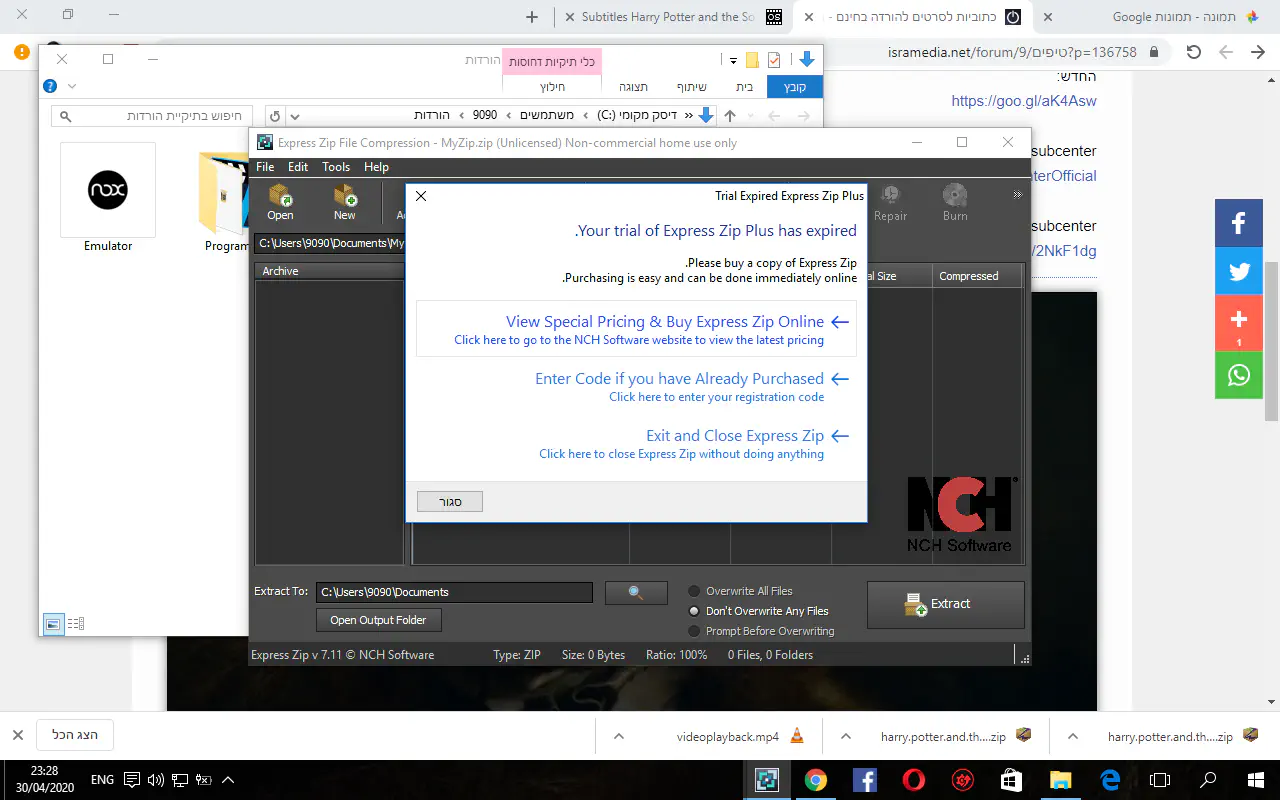Screen dimensions: 1280x800
Task: Show hidden system tray icons
Action: click(x=228, y=780)
